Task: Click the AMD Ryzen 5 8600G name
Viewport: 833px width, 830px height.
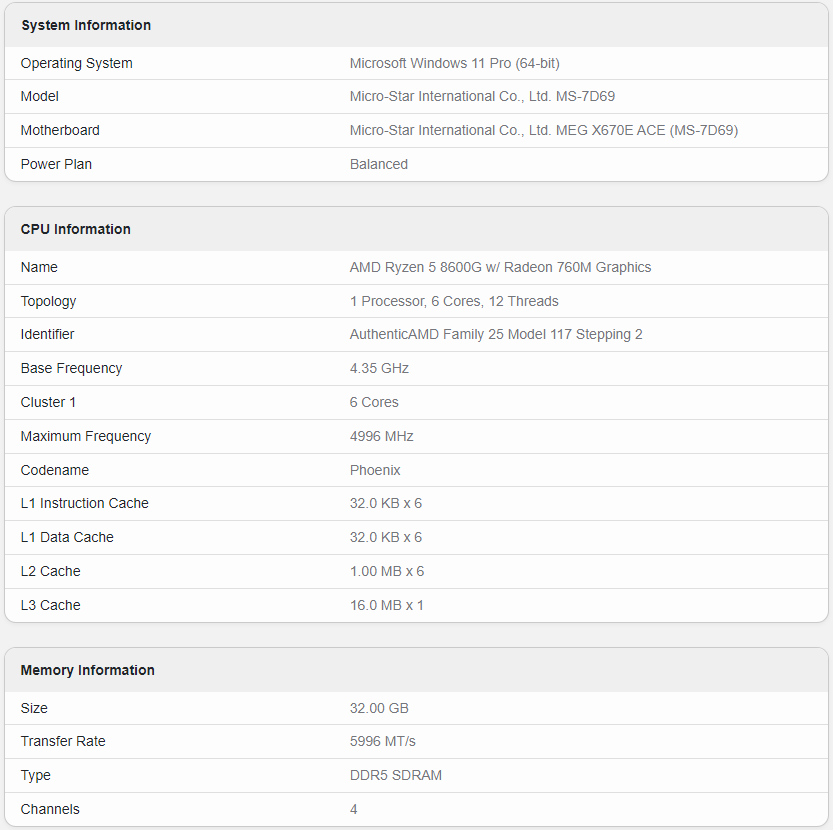Action: pos(500,267)
